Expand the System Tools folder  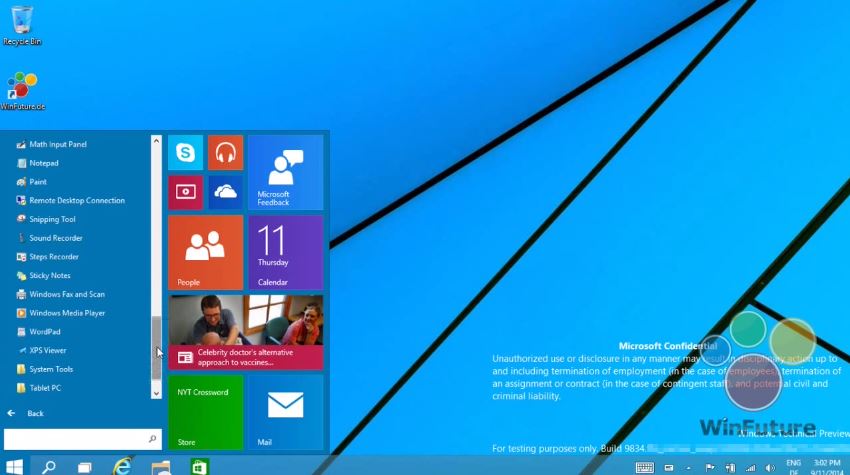[44, 369]
